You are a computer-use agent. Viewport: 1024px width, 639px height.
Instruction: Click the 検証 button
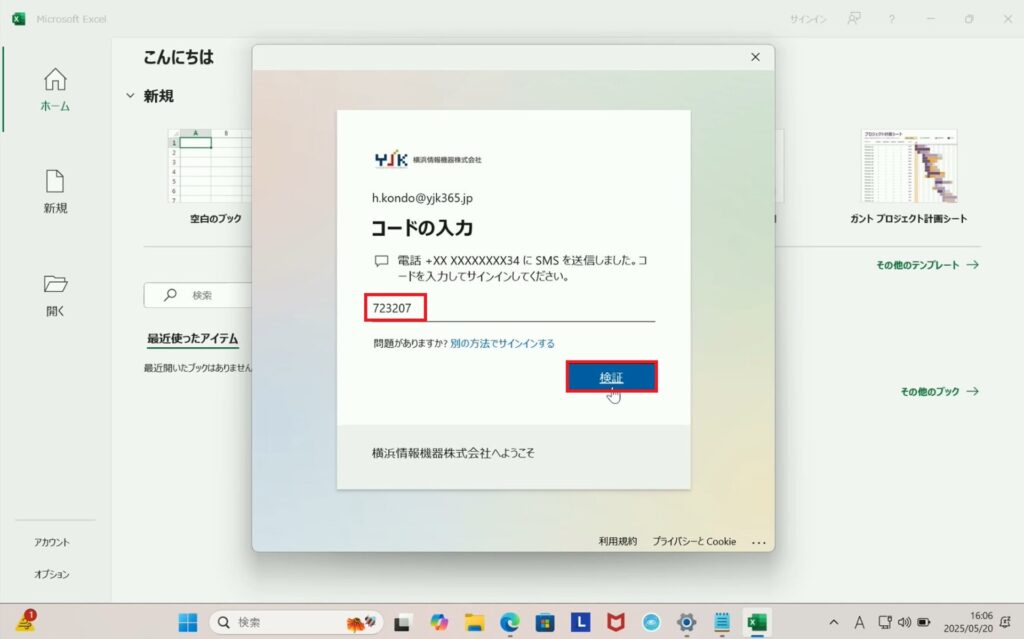(611, 377)
